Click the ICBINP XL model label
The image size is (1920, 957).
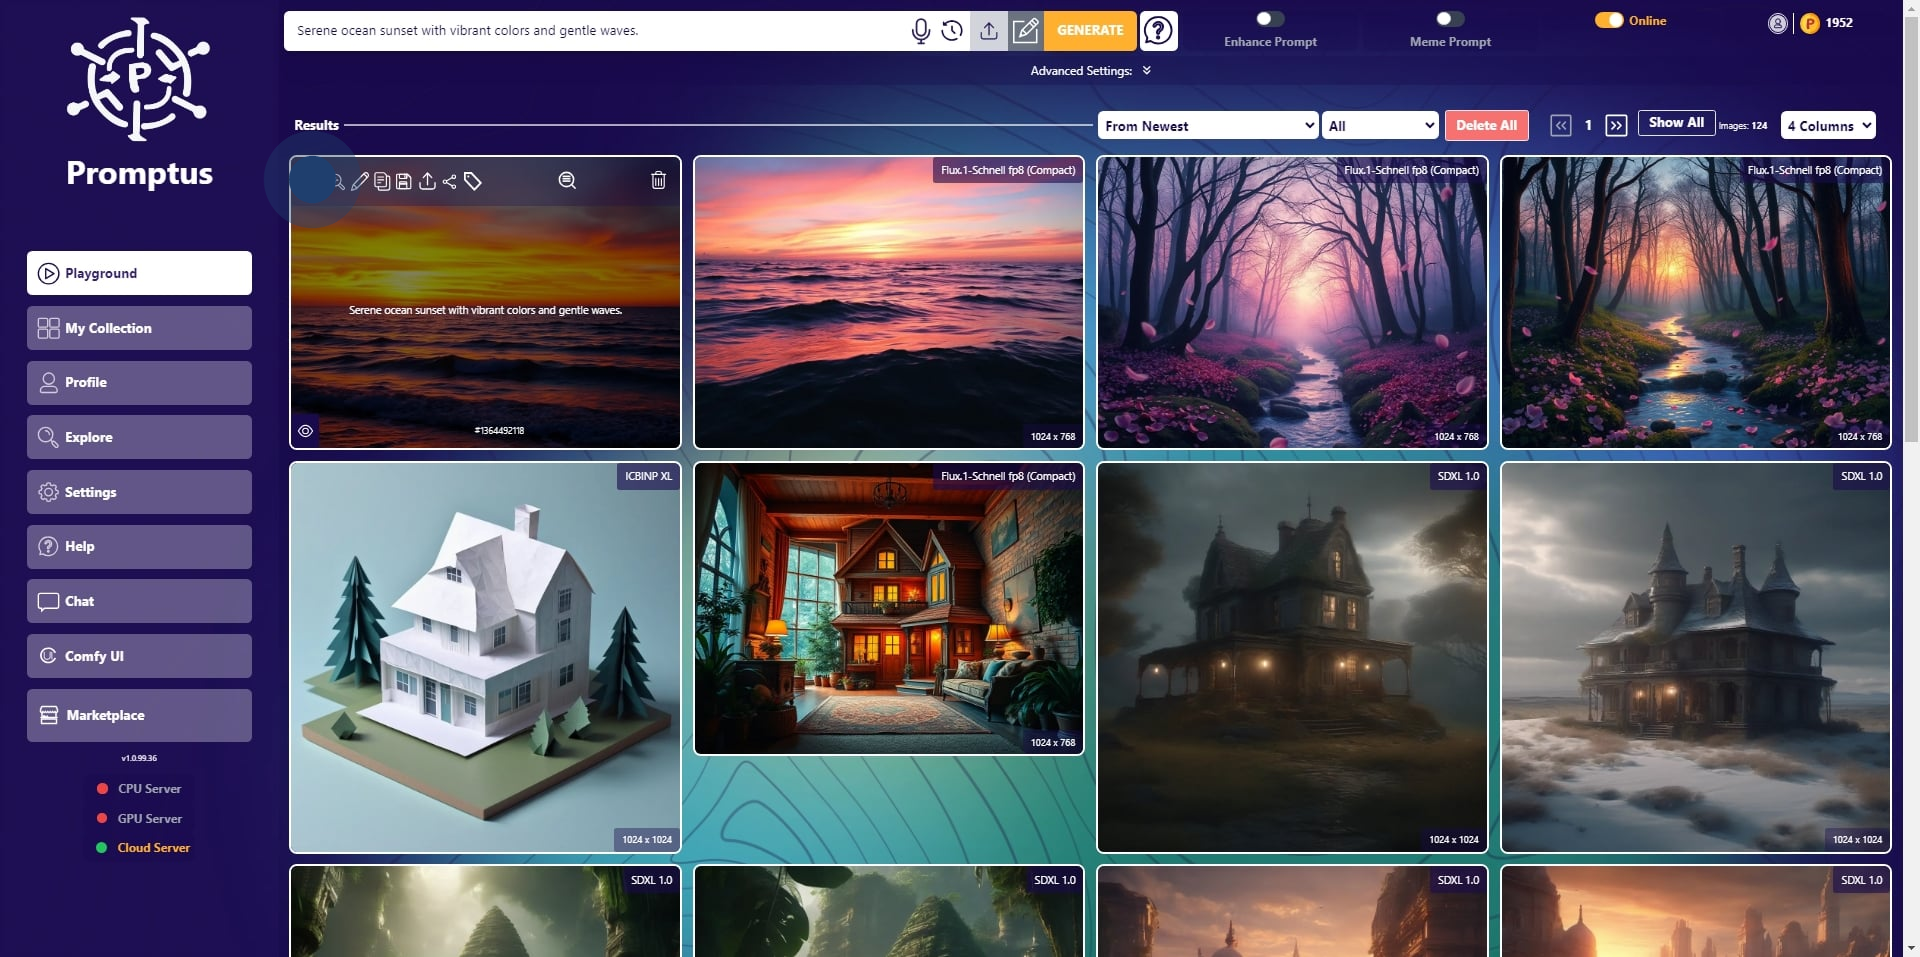648,476
